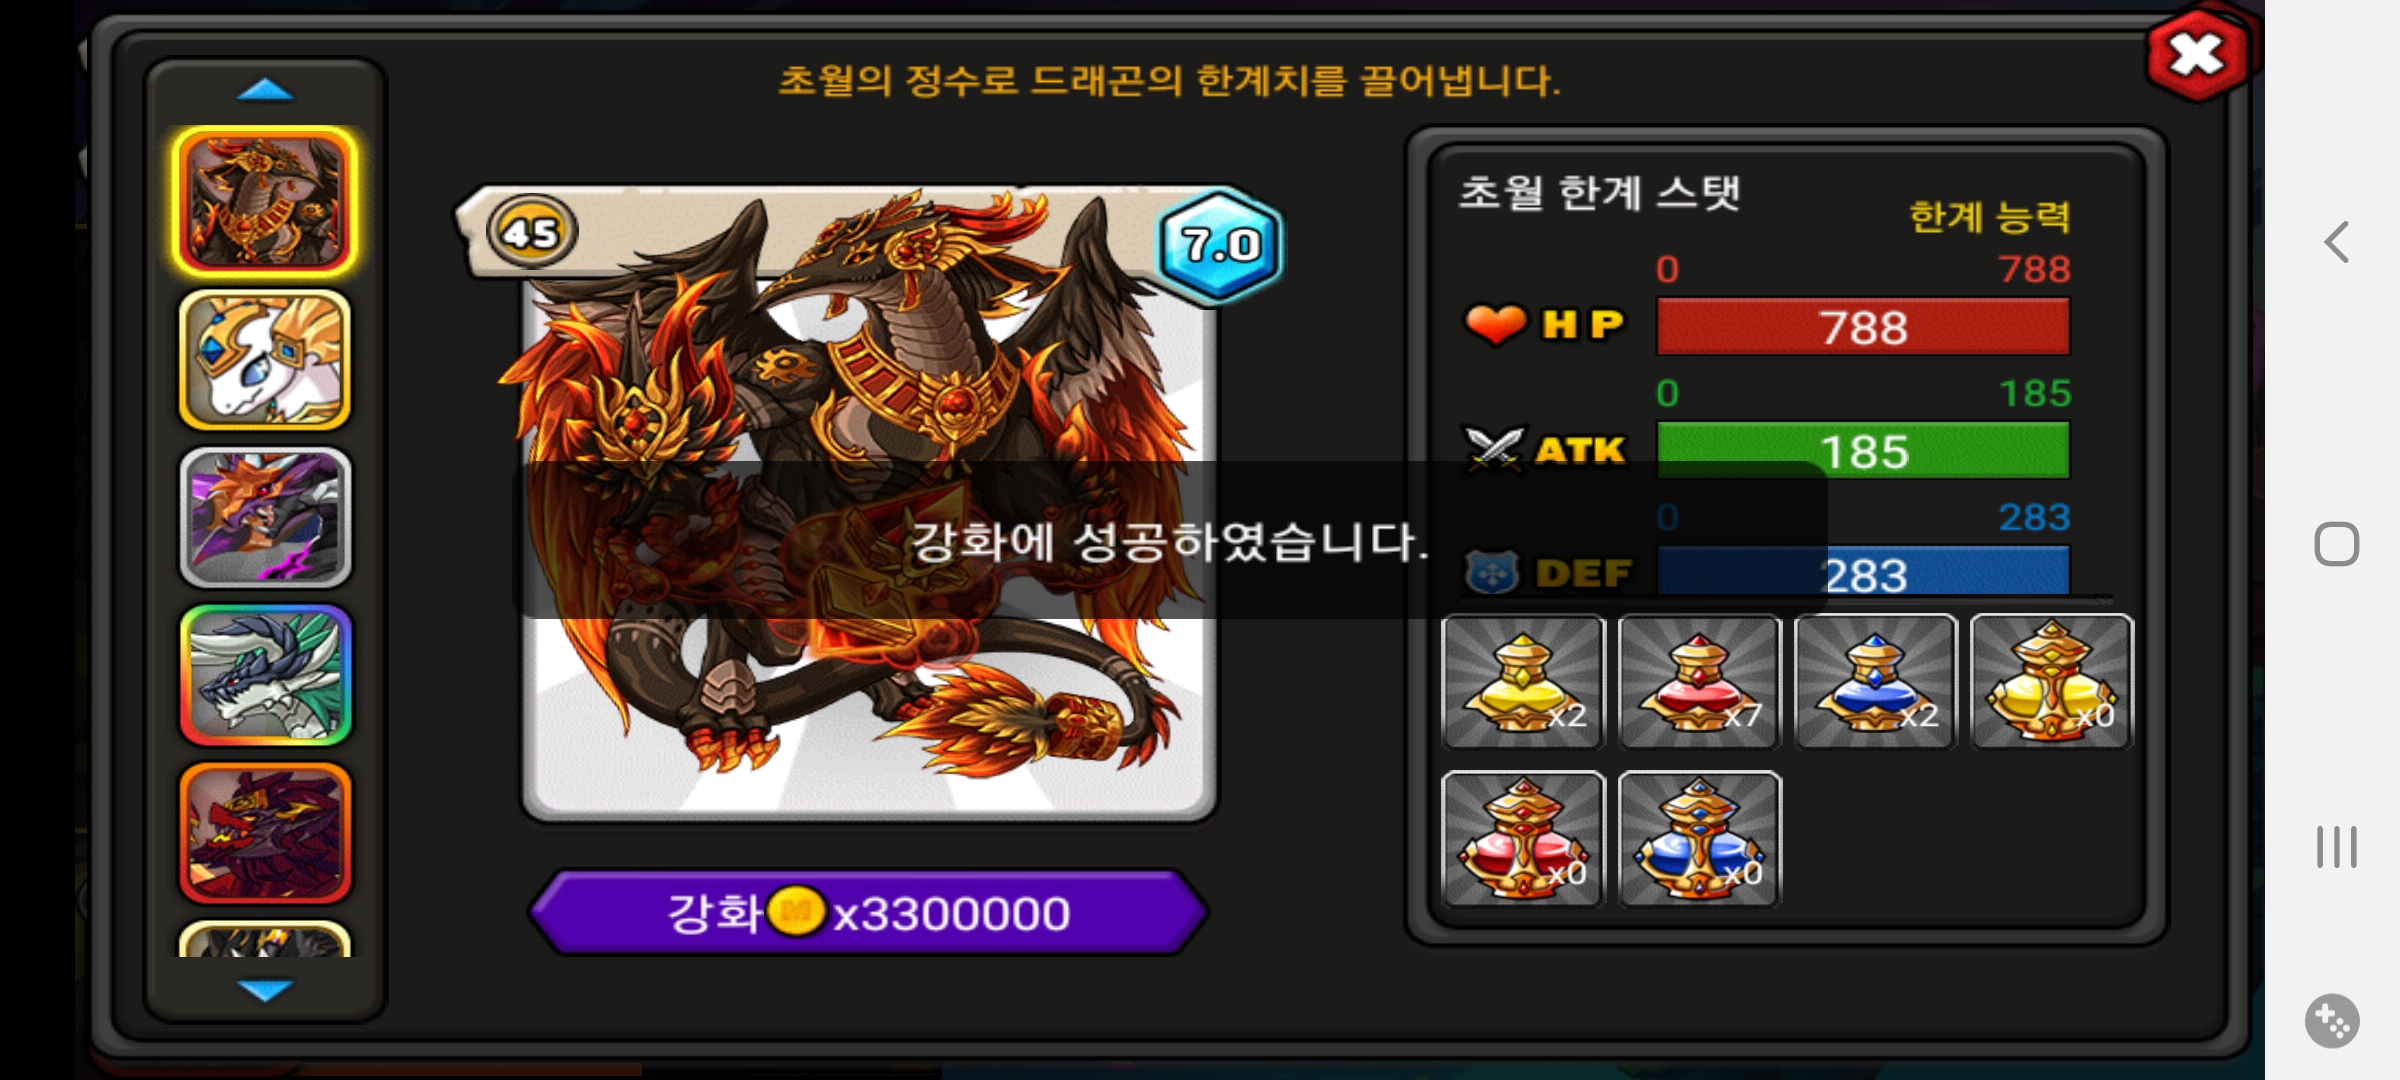Choose the selected fire phoenix dragon thumbnail
The height and width of the screenshot is (1080, 2400).
point(265,202)
